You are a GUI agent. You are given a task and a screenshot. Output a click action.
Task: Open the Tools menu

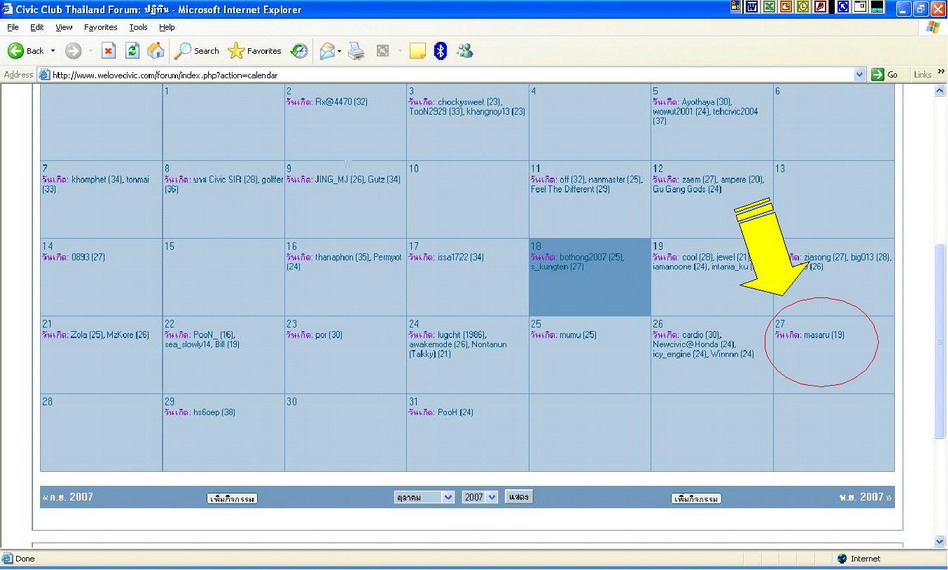tap(138, 27)
